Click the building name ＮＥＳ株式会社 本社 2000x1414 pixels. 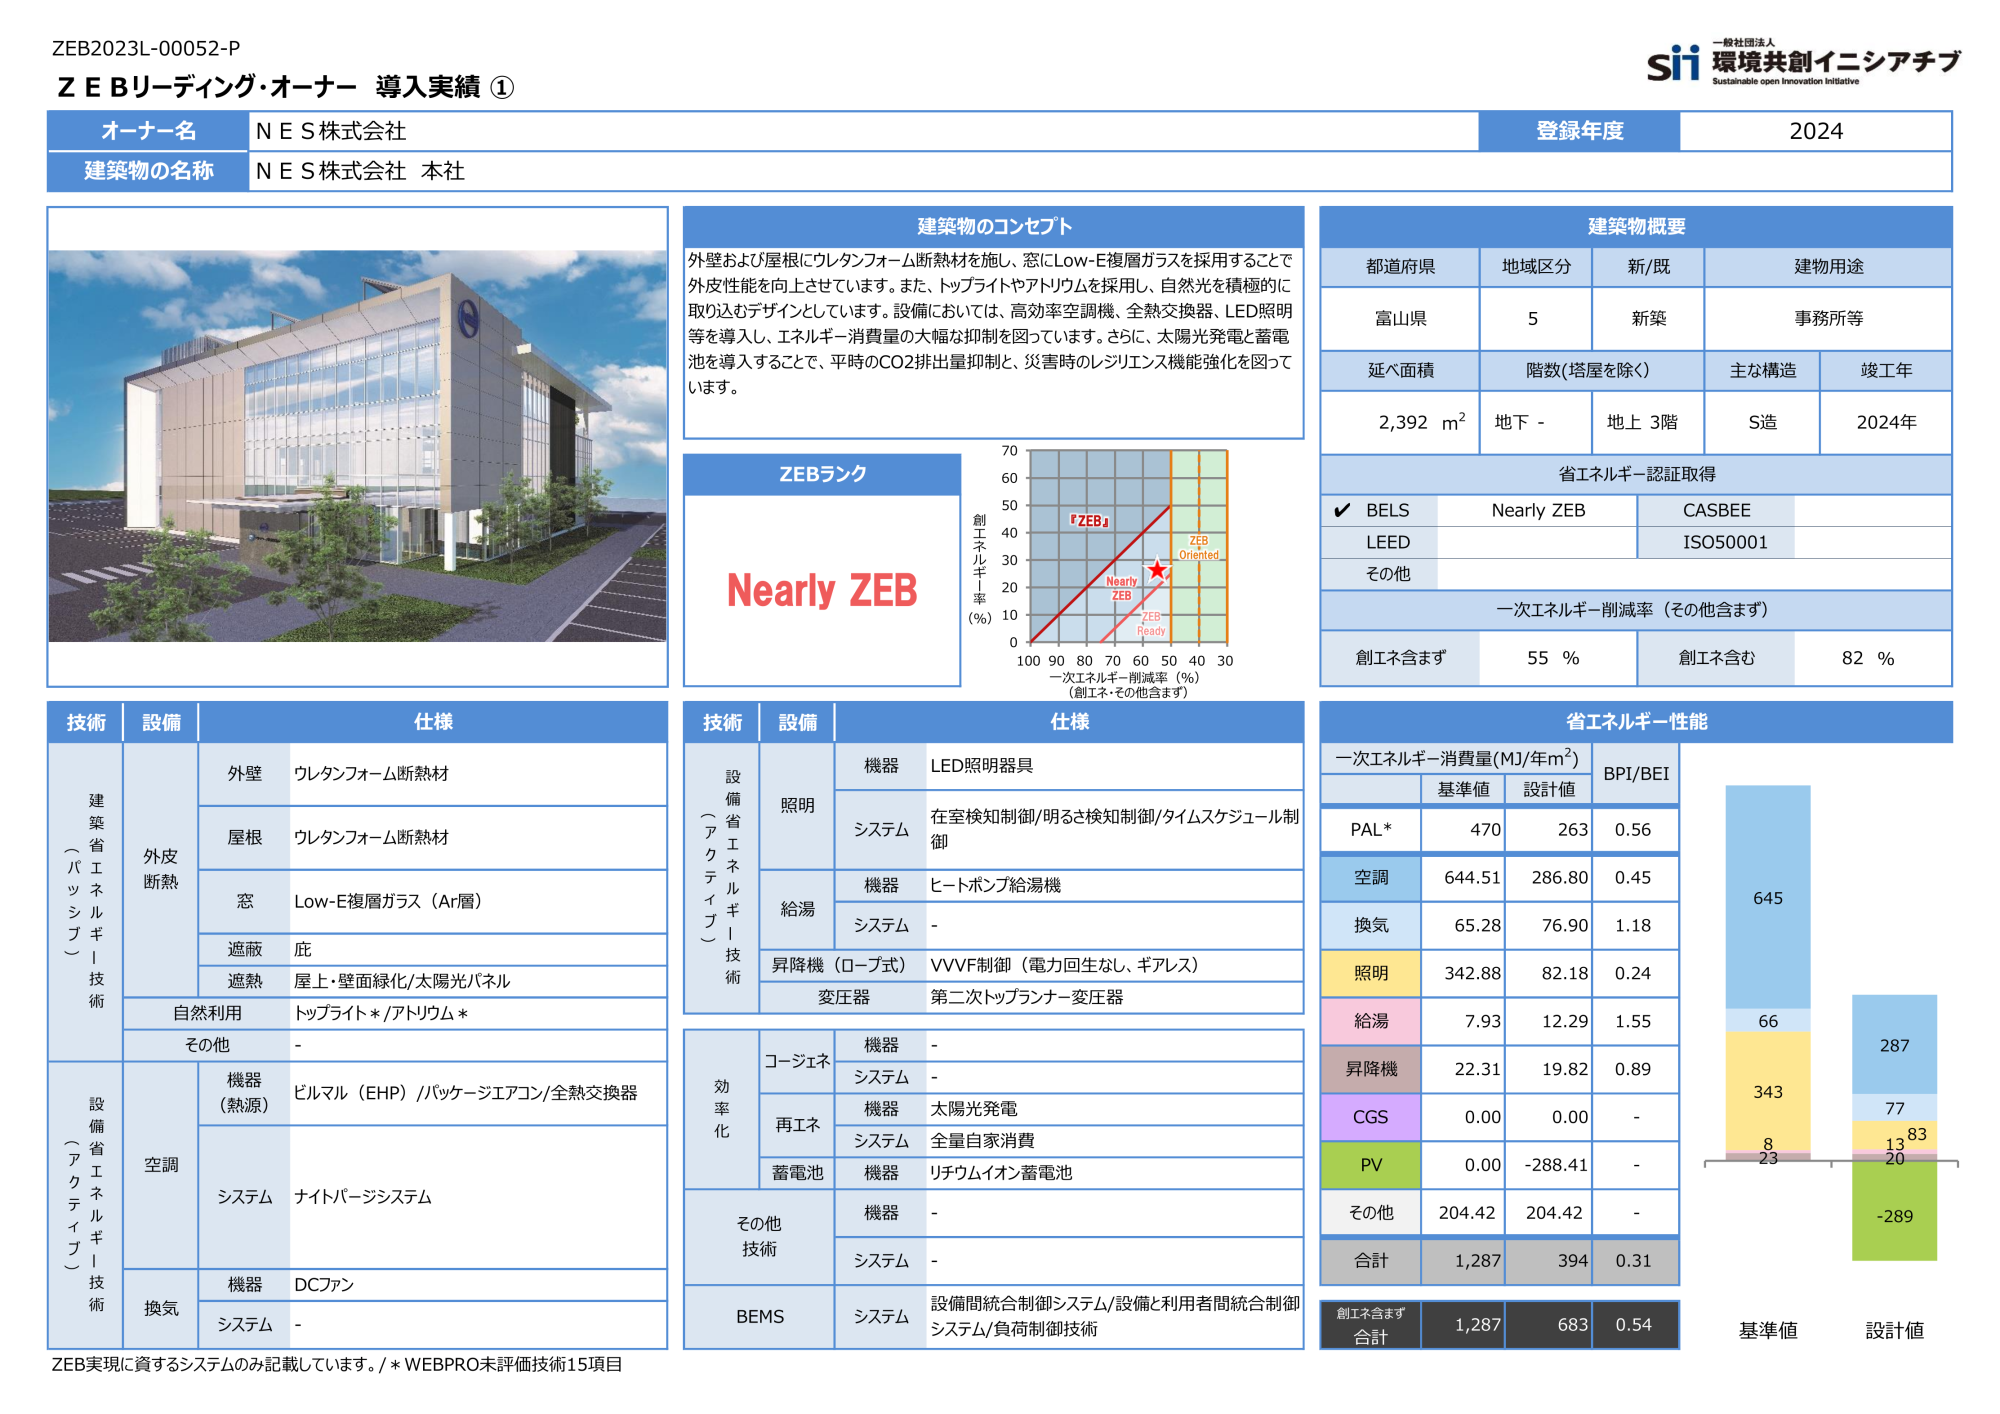[x=360, y=171]
